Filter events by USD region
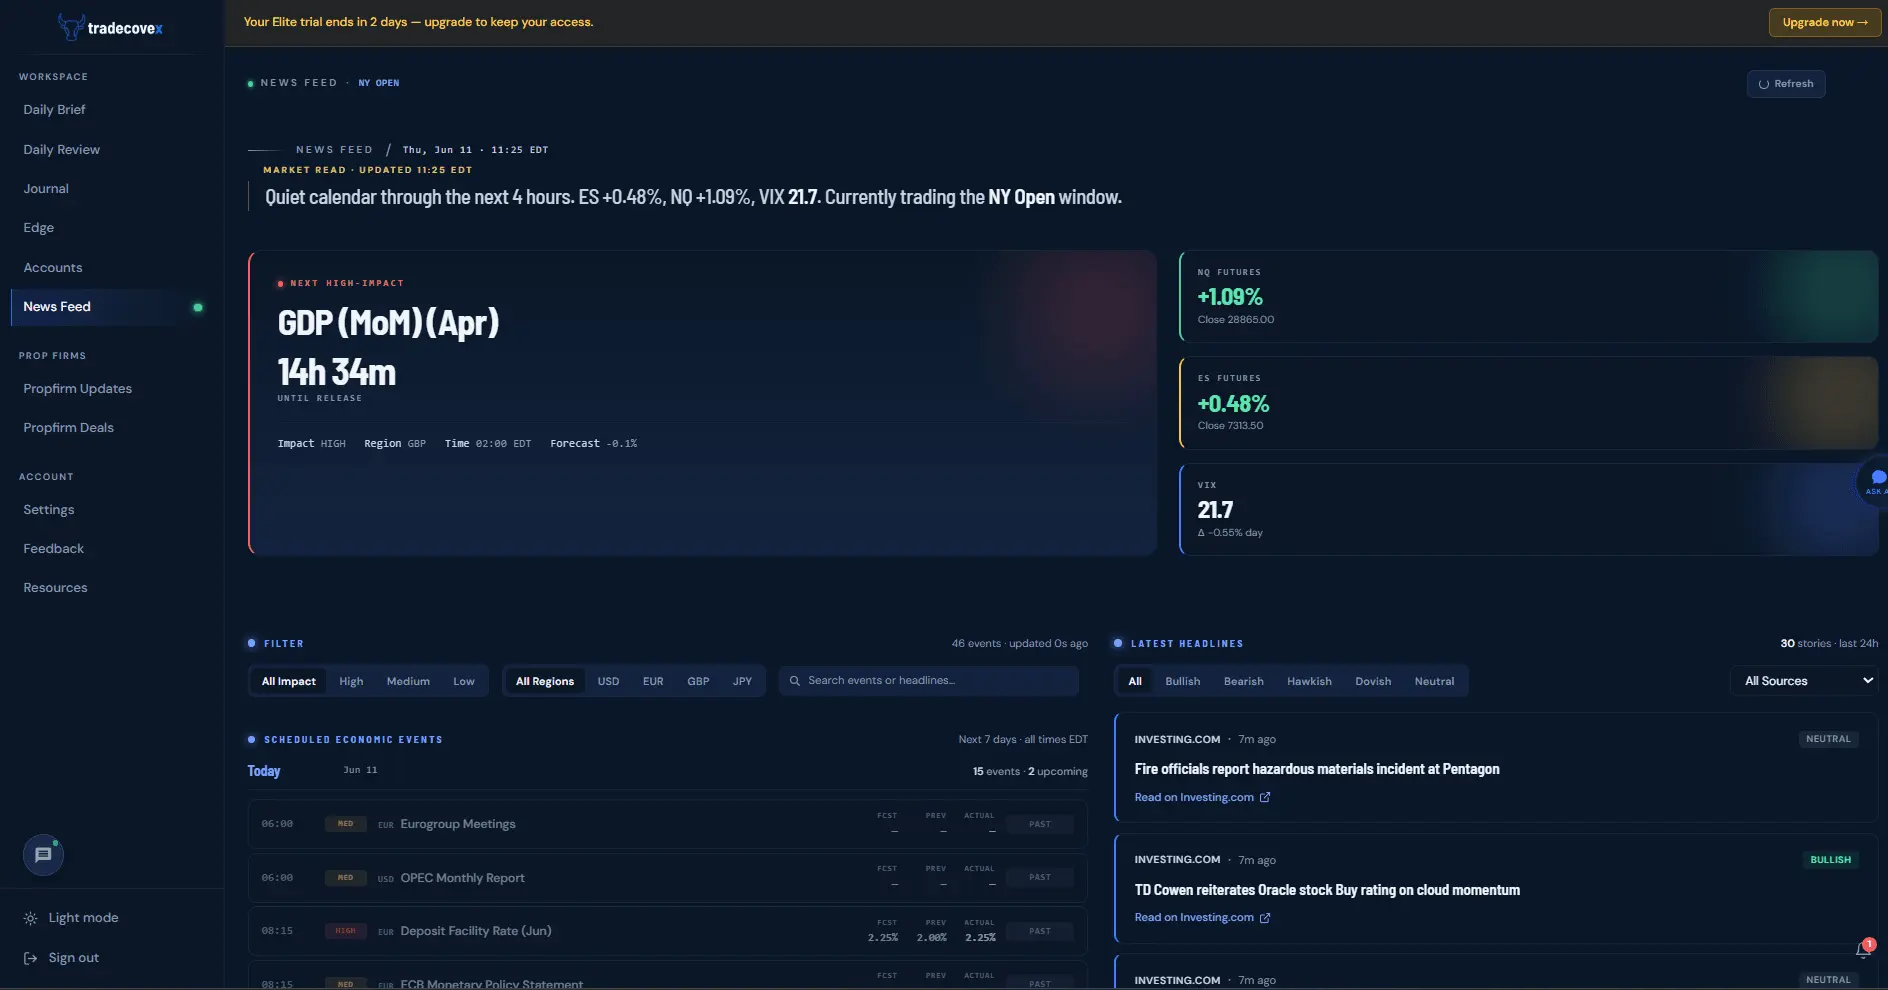 click(608, 681)
